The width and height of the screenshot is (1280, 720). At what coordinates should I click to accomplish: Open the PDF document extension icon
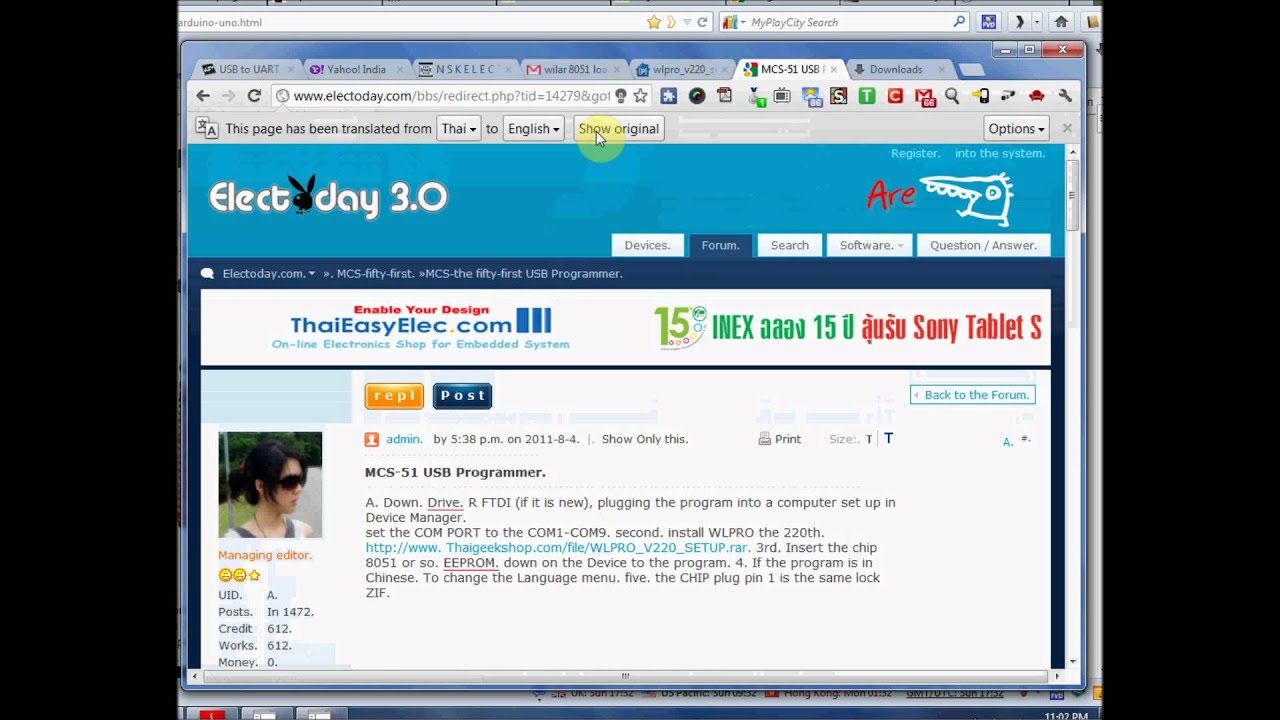pos(725,96)
